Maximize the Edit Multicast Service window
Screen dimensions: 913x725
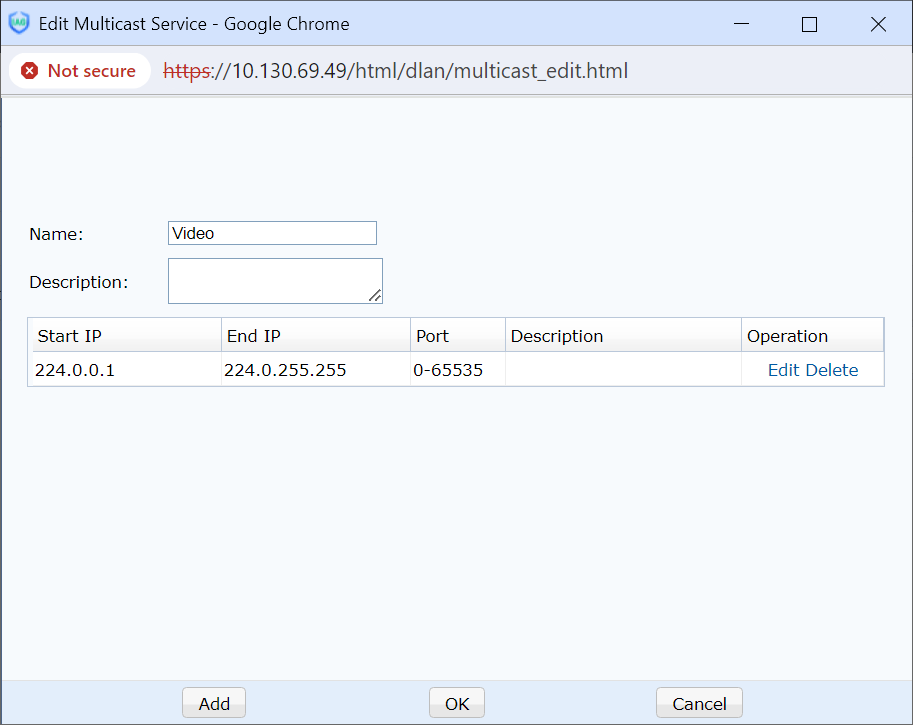coord(809,25)
